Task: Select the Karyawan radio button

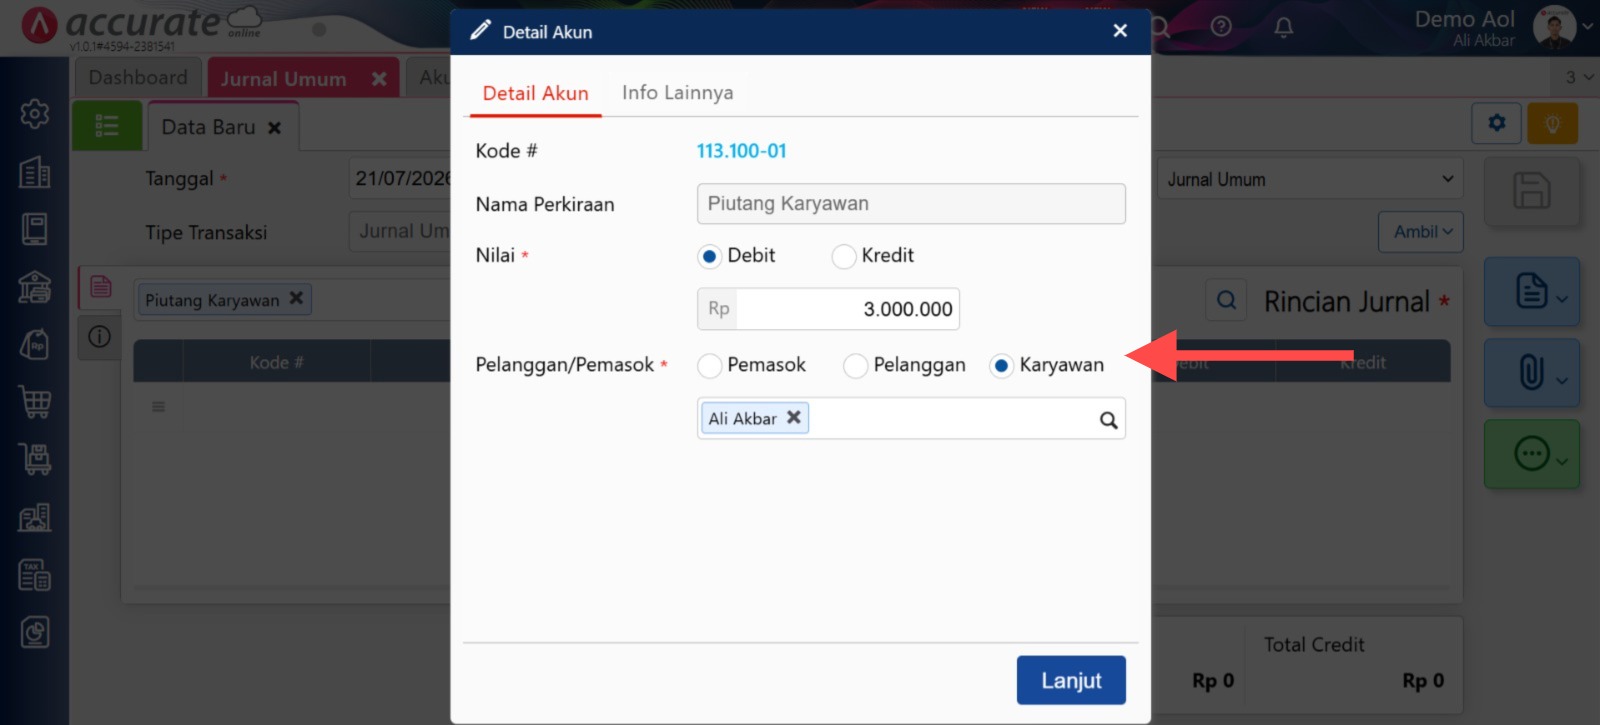Action: click(1001, 366)
